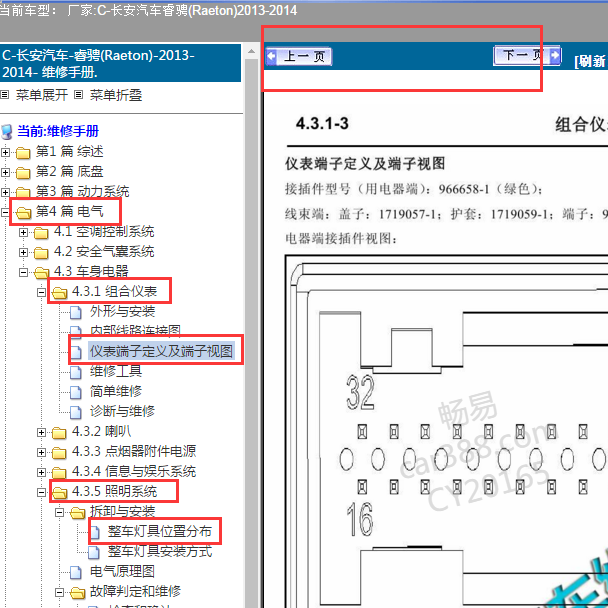This screenshot has width=608, height=608.
Task: Click page icon of 外形与安装
Action: tap(76, 312)
